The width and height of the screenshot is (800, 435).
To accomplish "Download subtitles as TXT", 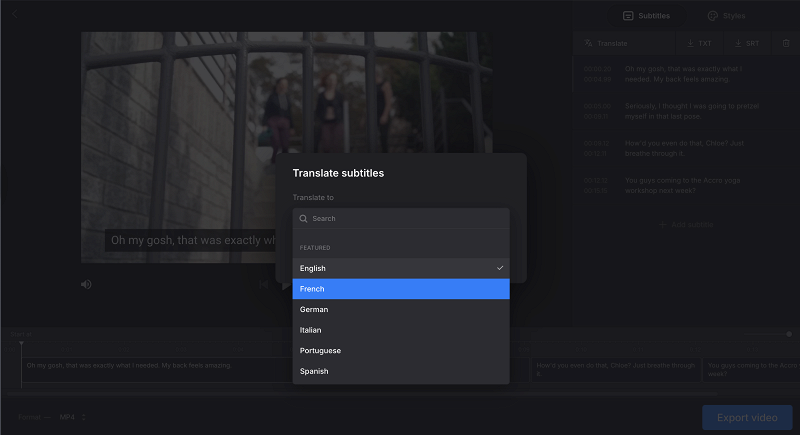I will [699, 43].
